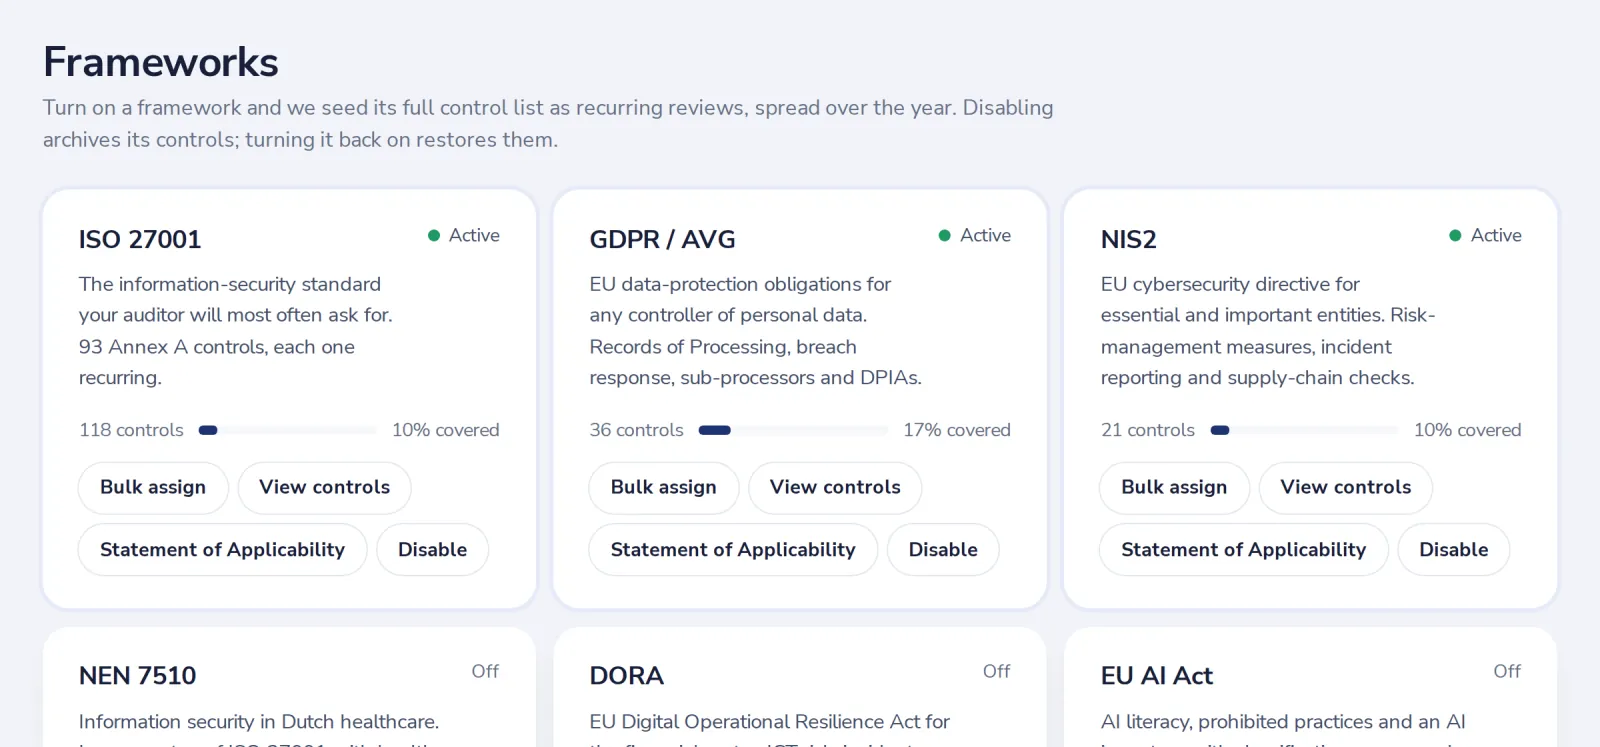Click the ISO 27001 coverage progress bar
This screenshot has width=1600, height=747.
(x=288, y=430)
